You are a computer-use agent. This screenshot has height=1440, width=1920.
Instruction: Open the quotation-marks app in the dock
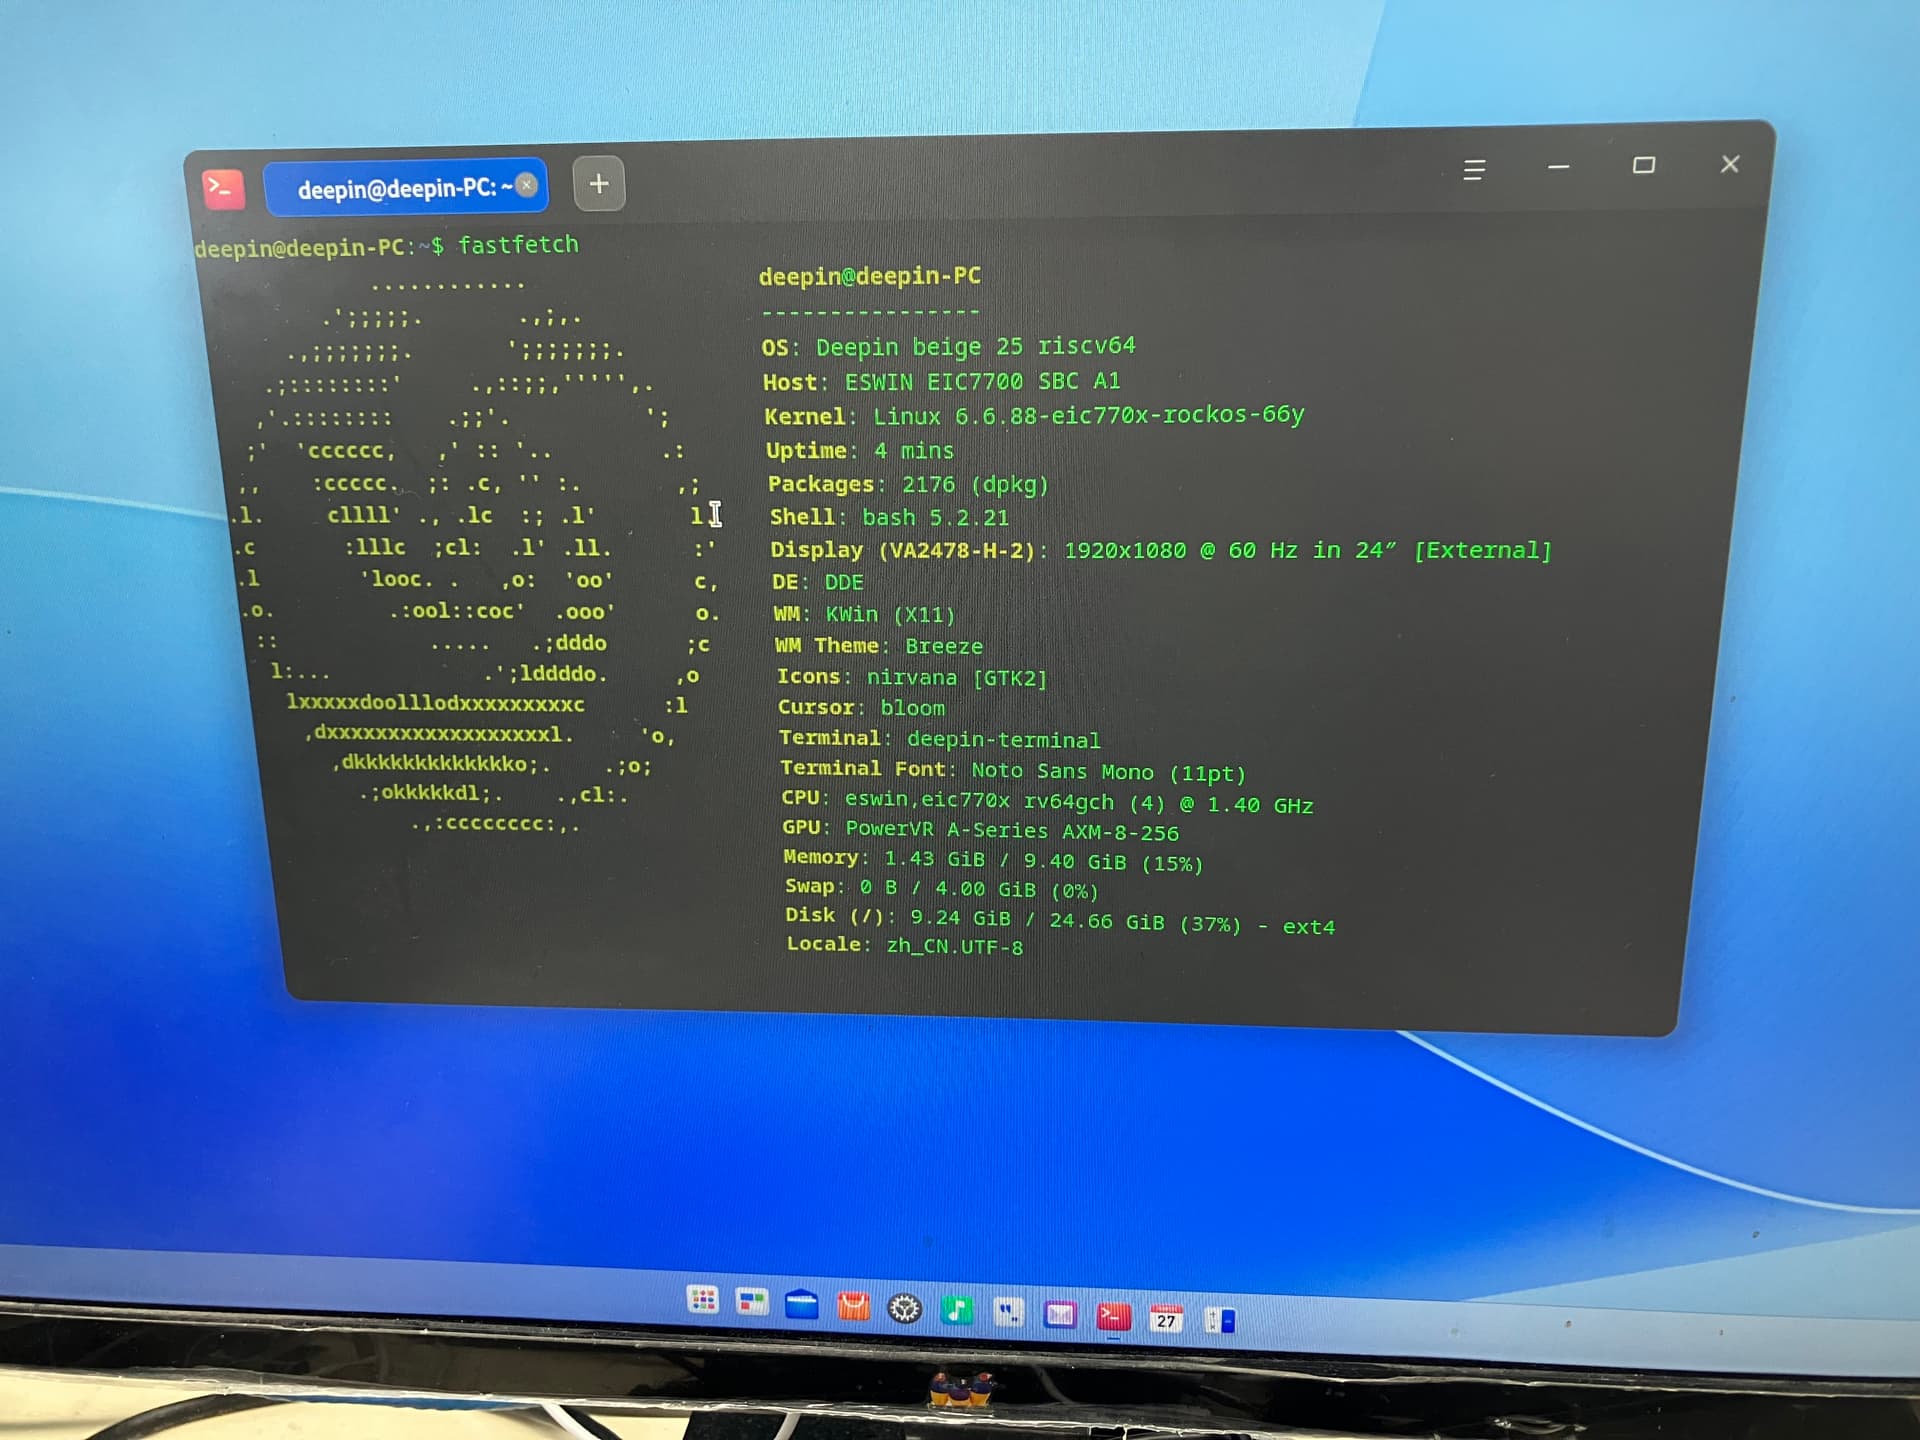coord(1009,1312)
